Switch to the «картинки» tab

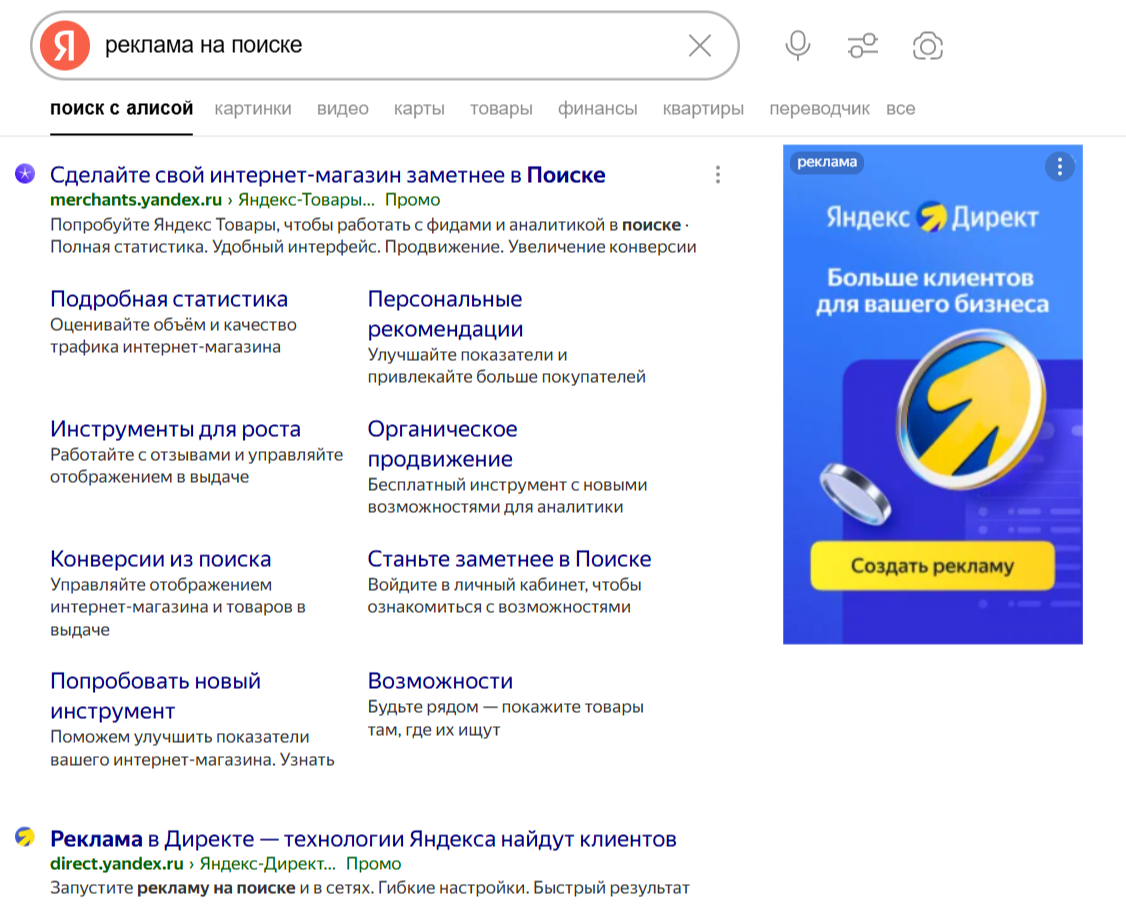pos(253,108)
